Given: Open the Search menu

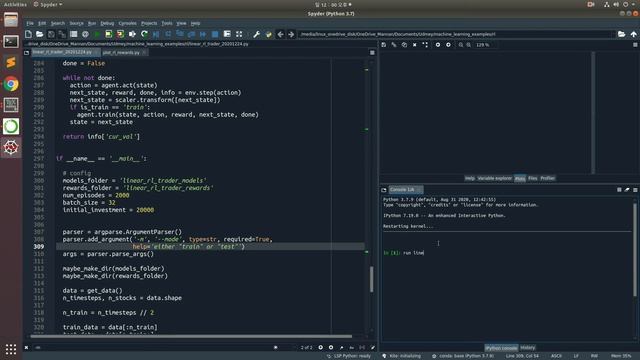Looking at the screenshot, I should click(58, 23).
